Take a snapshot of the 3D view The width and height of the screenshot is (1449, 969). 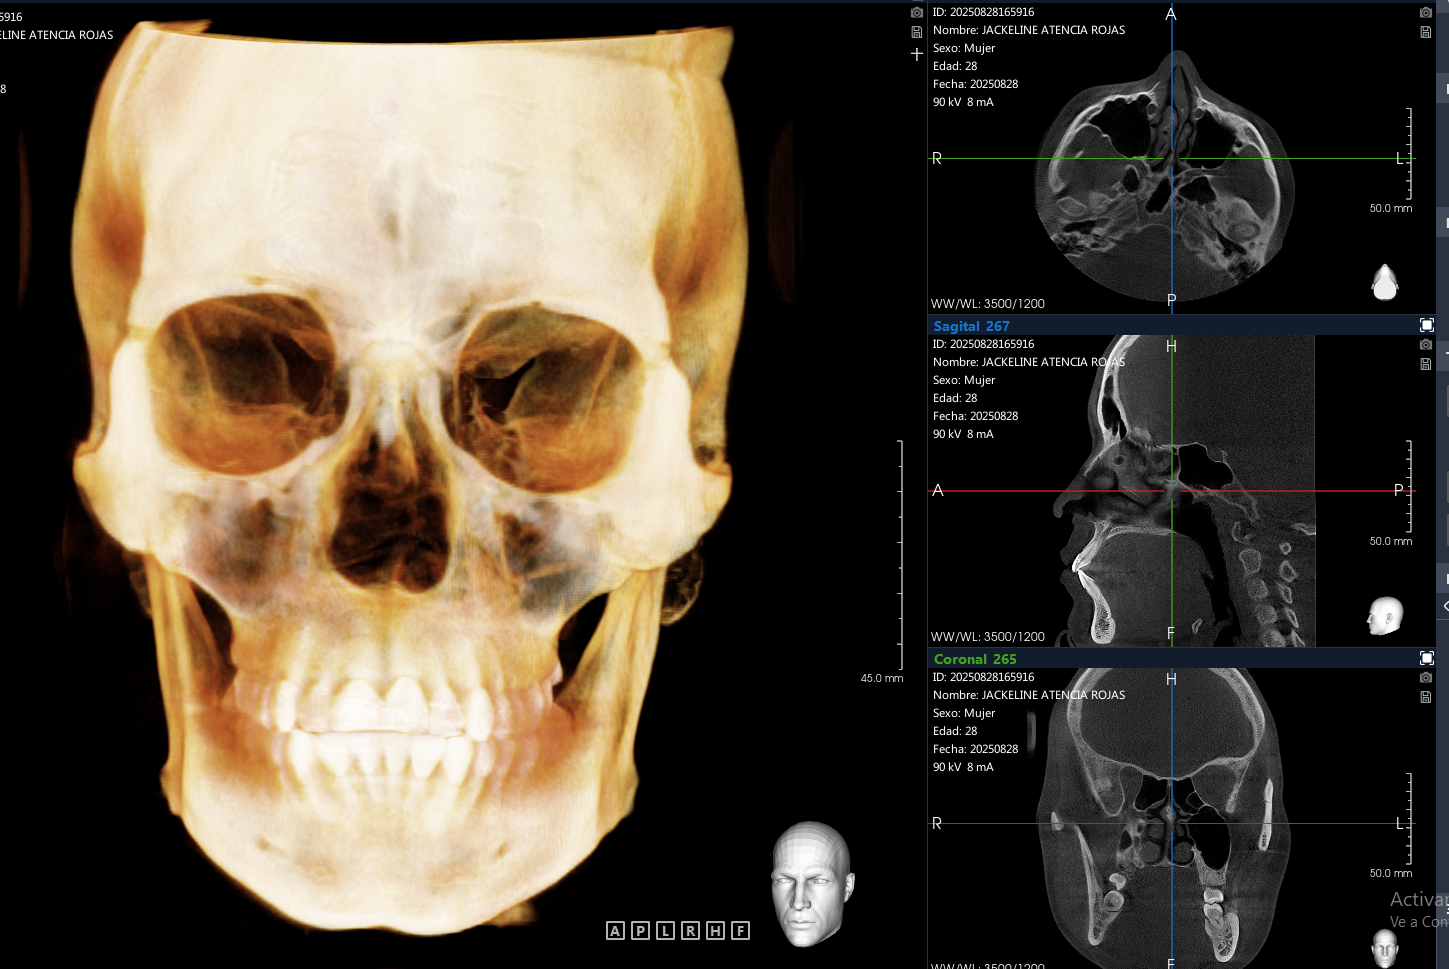916,13
